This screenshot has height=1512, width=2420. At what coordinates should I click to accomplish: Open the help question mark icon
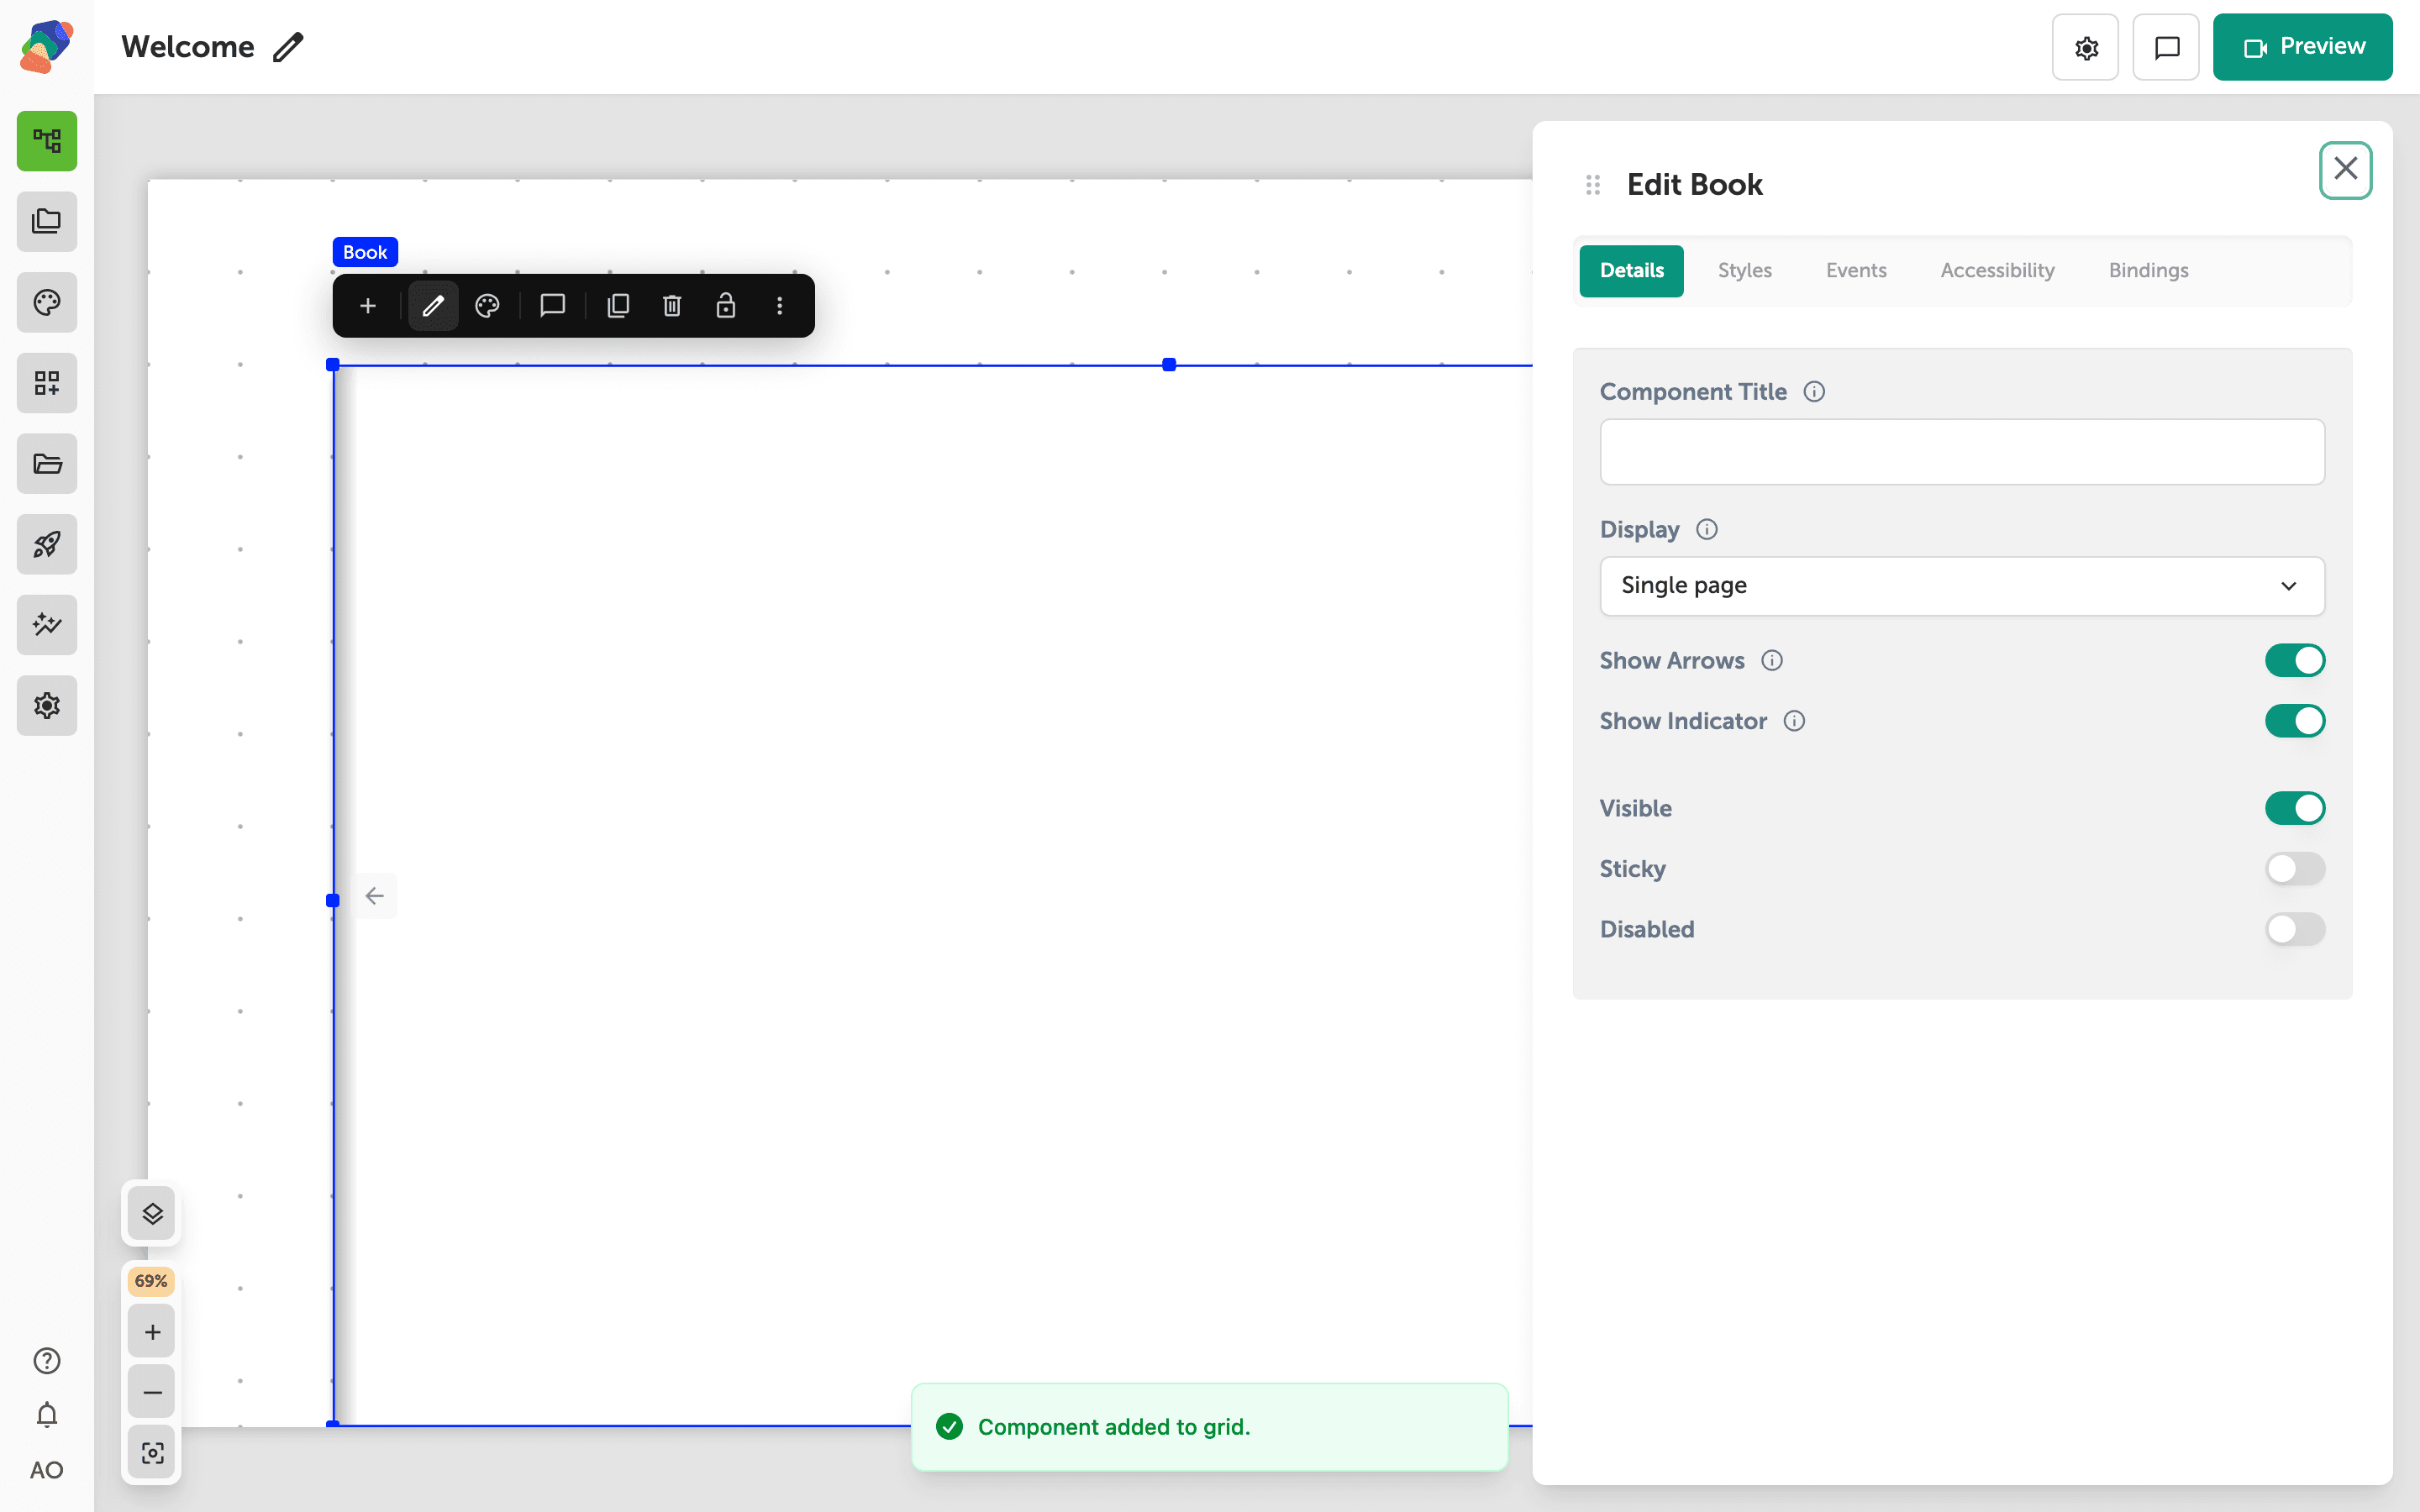tap(47, 1361)
